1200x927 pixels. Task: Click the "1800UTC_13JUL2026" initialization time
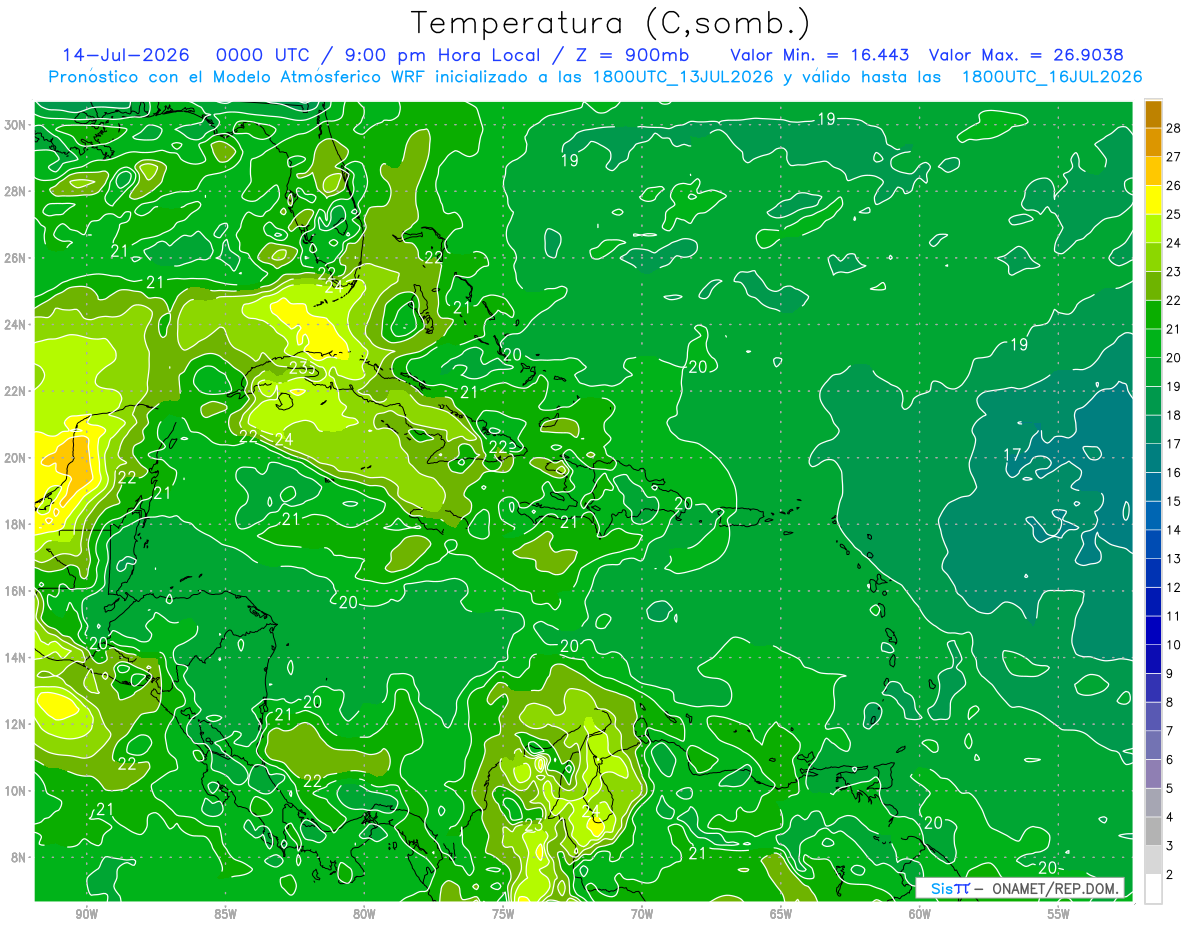click(683, 77)
